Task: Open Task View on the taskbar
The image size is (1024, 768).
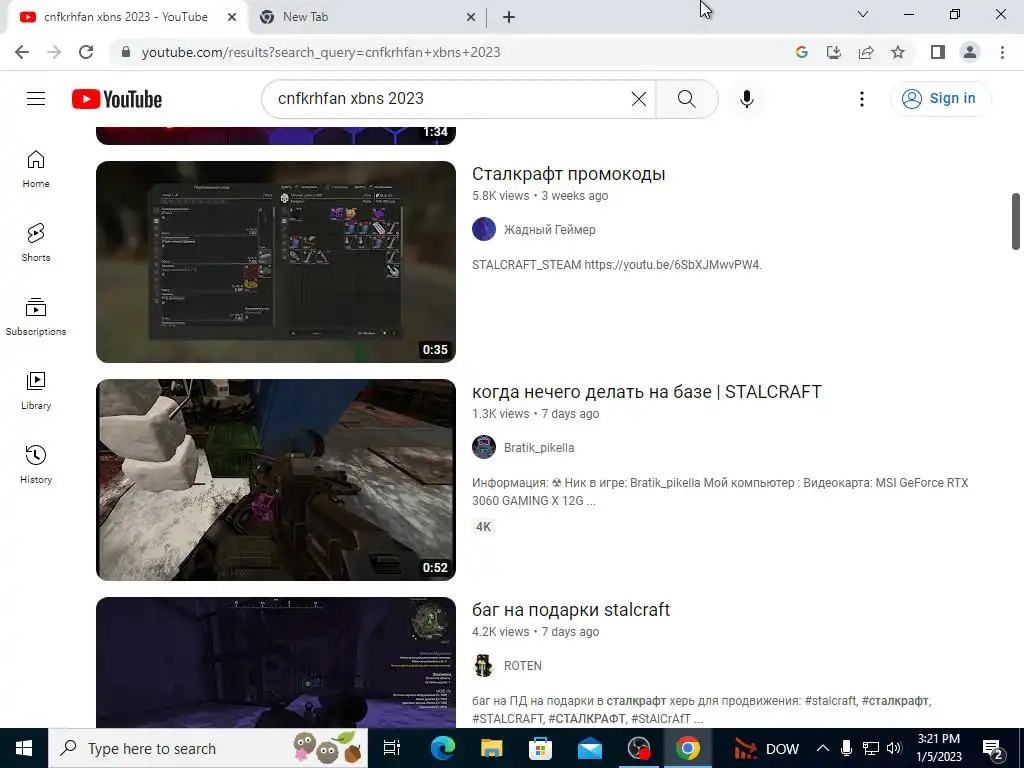Action: click(391, 748)
